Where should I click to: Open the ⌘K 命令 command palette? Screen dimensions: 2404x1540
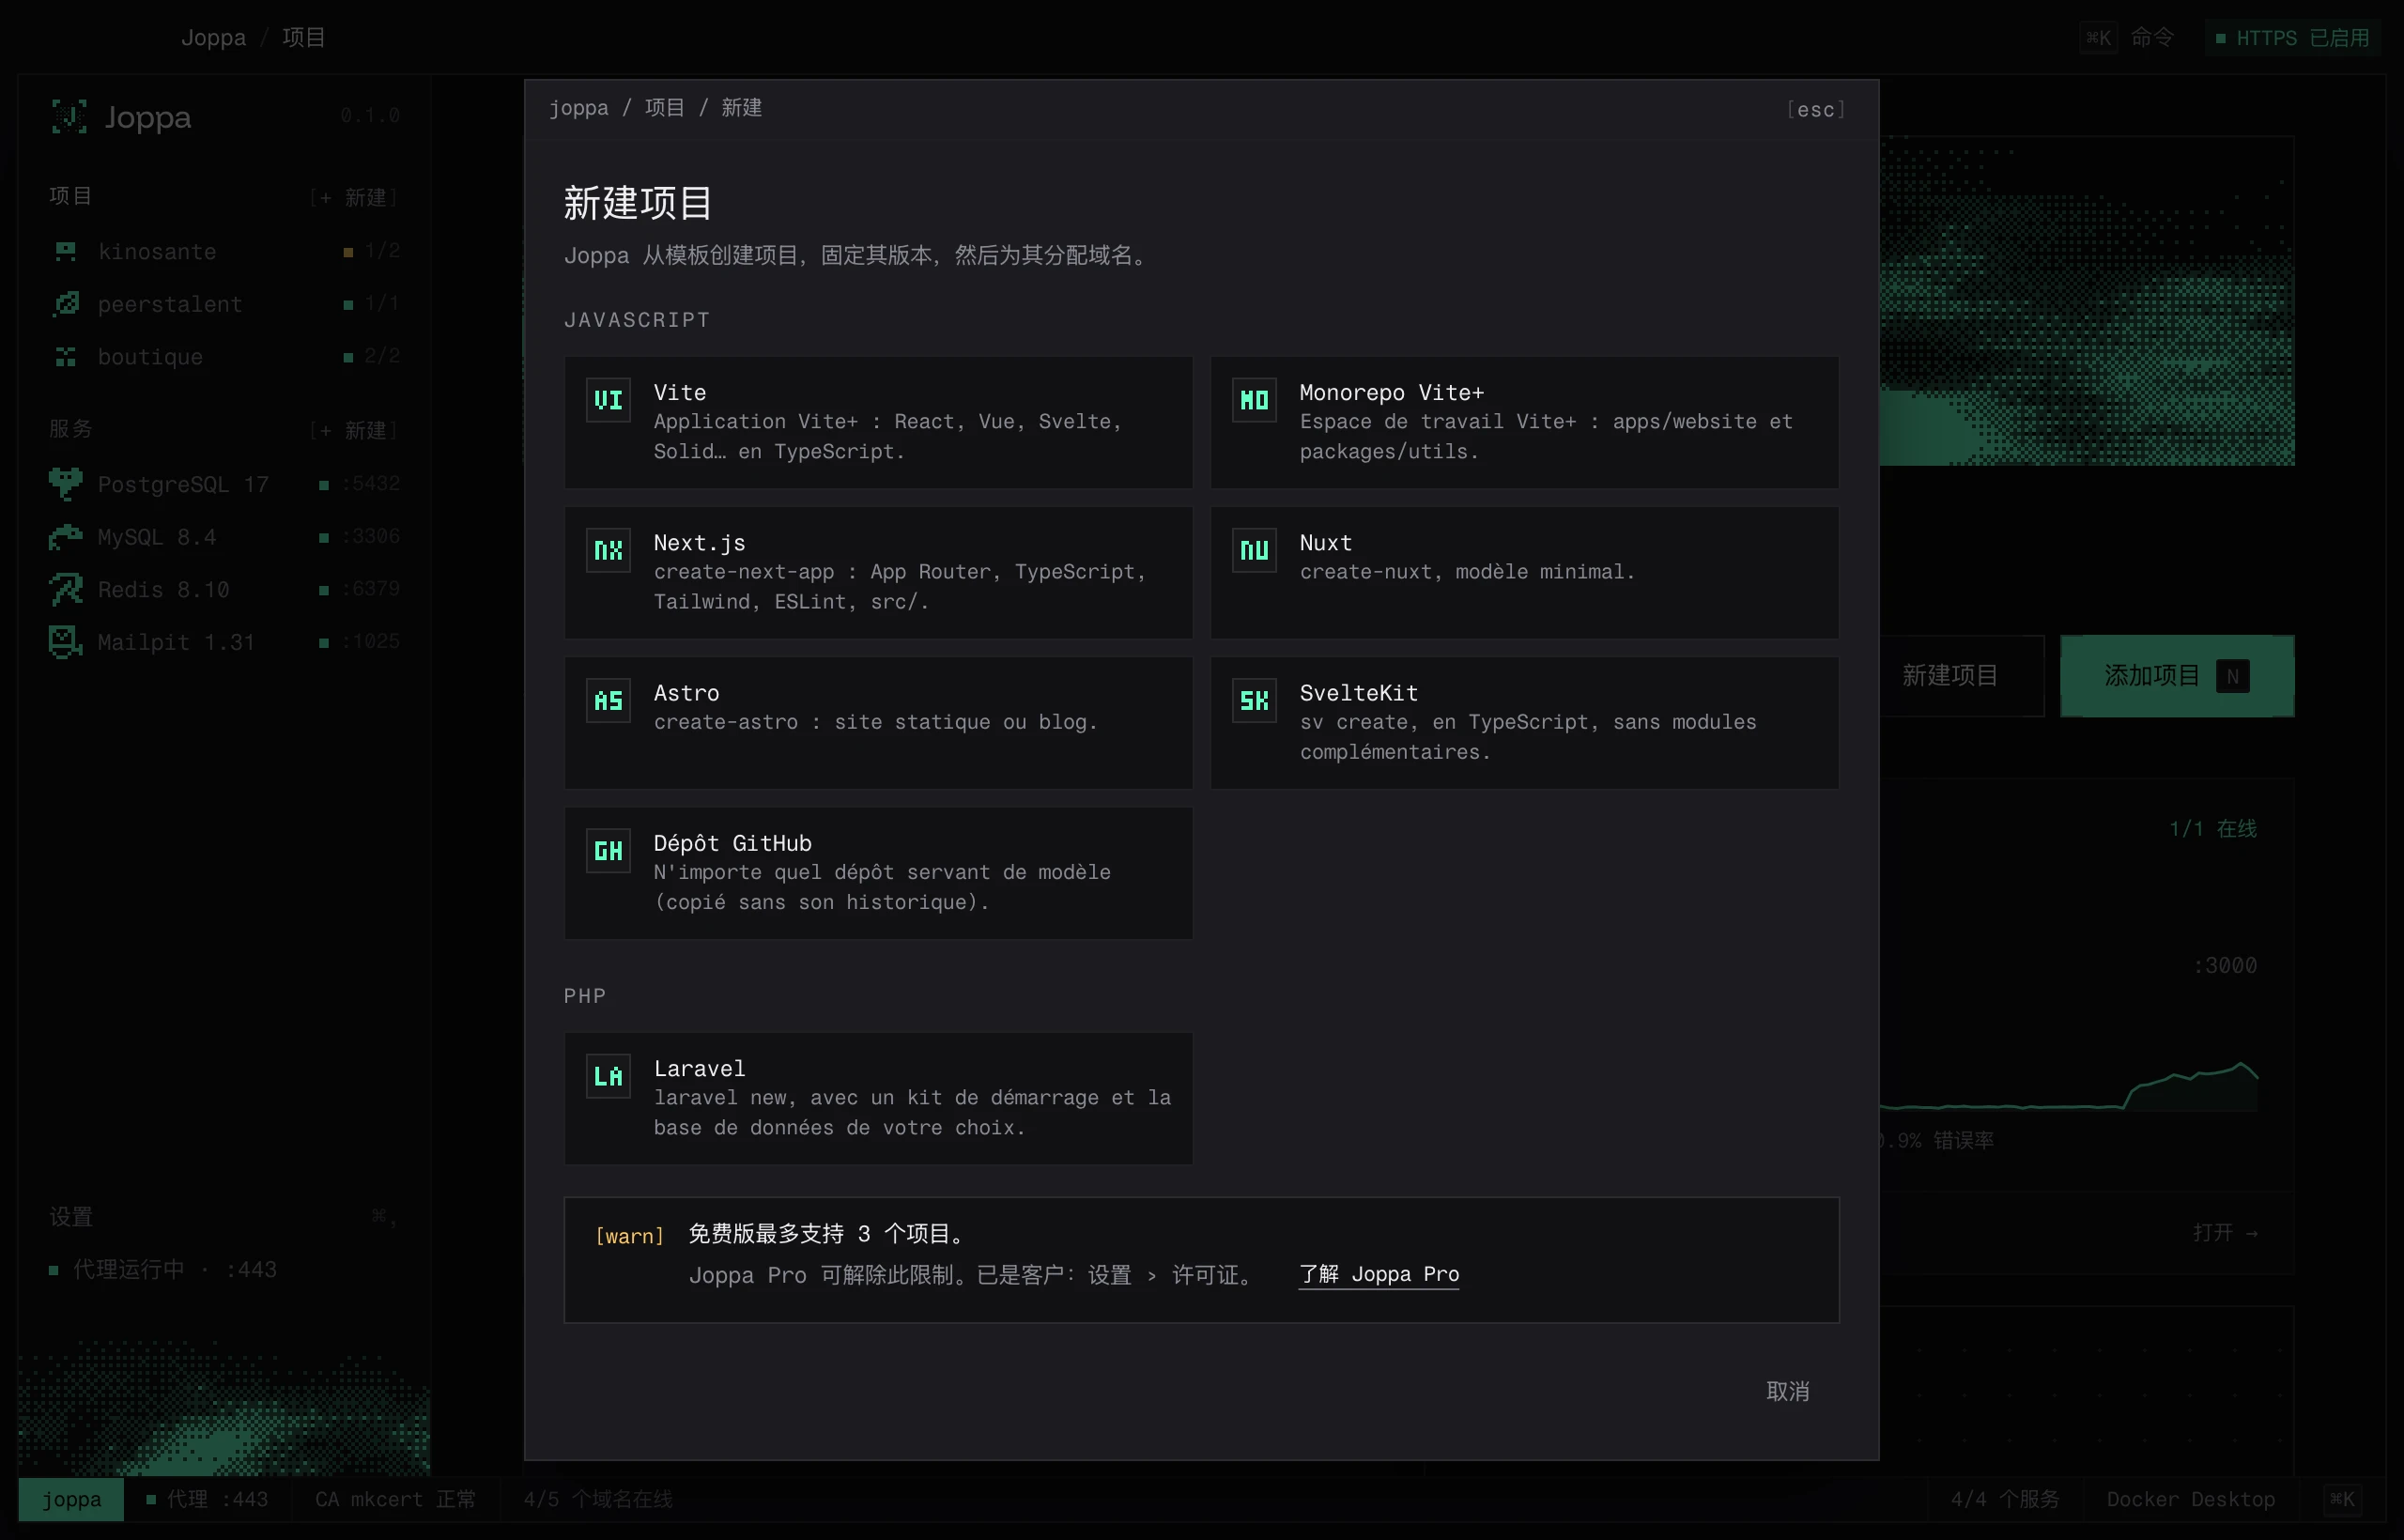click(2128, 38)
